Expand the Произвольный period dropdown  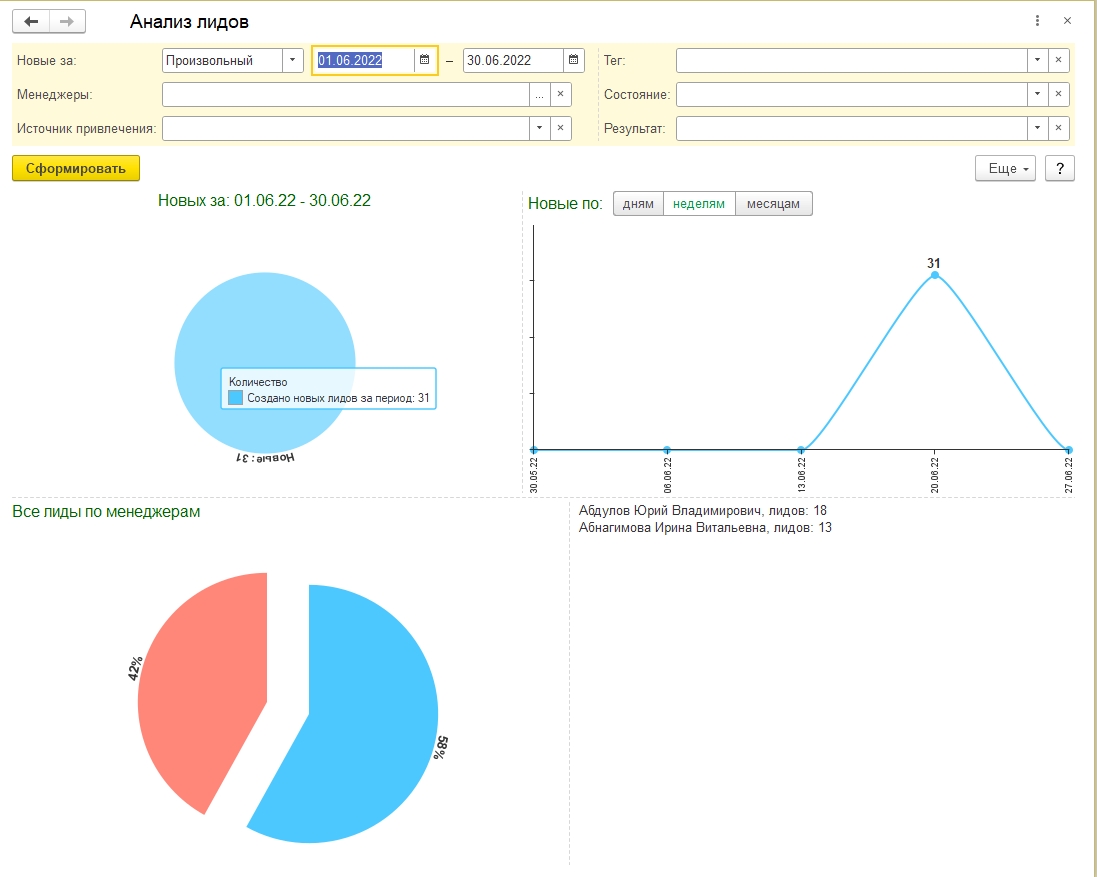click(292, 60)
